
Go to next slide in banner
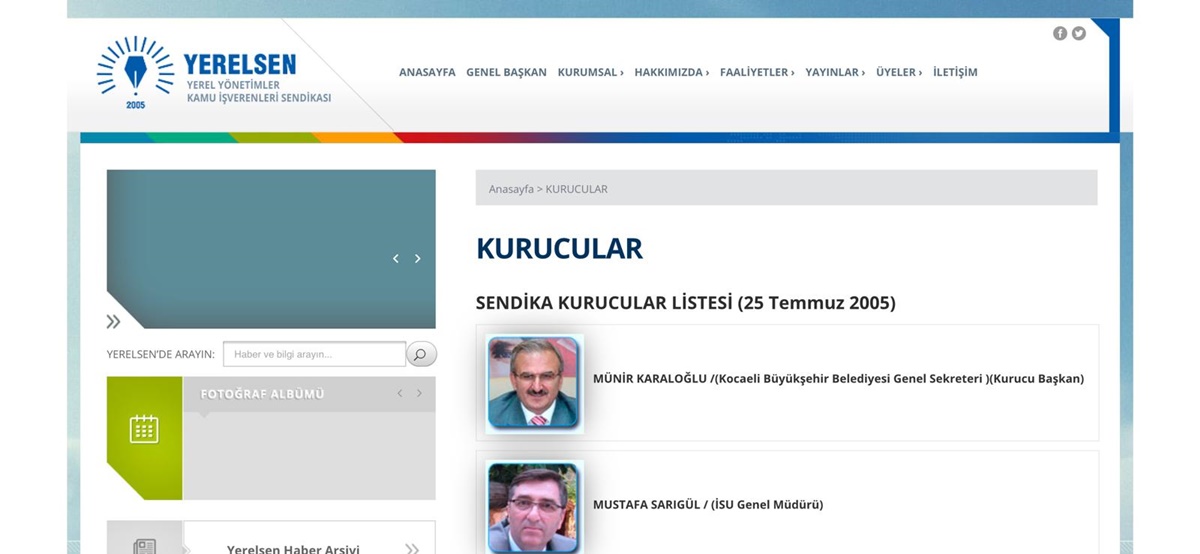[x=418, y=259]
